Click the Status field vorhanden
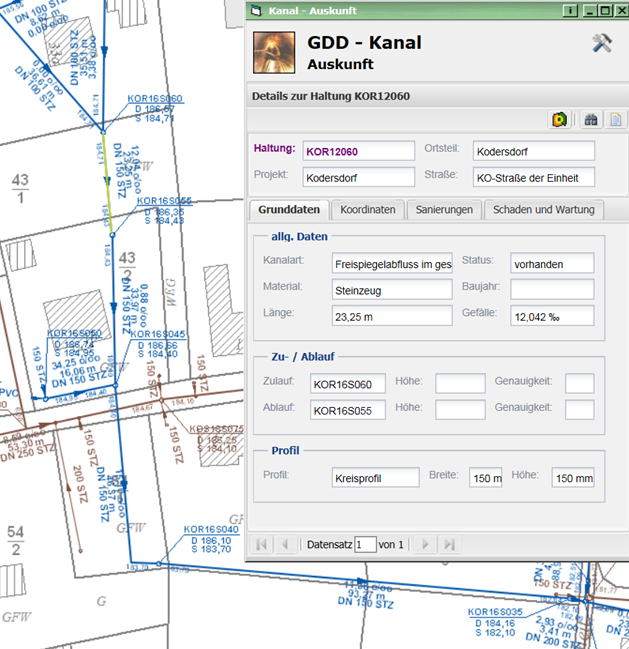629x649 pixels. 552,264
